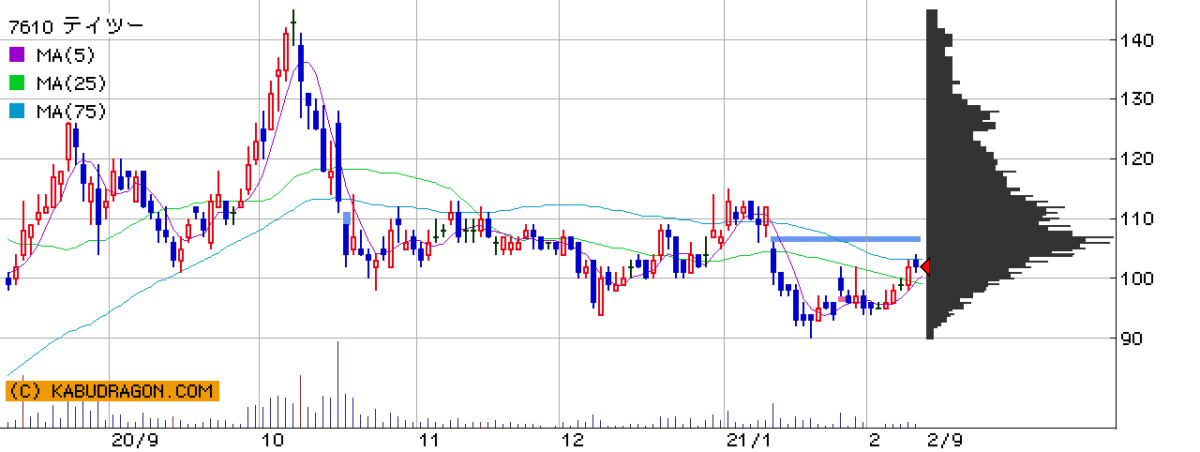
Task: Click the blue MA(75) legend swatch
Action: tap(16, 112)
